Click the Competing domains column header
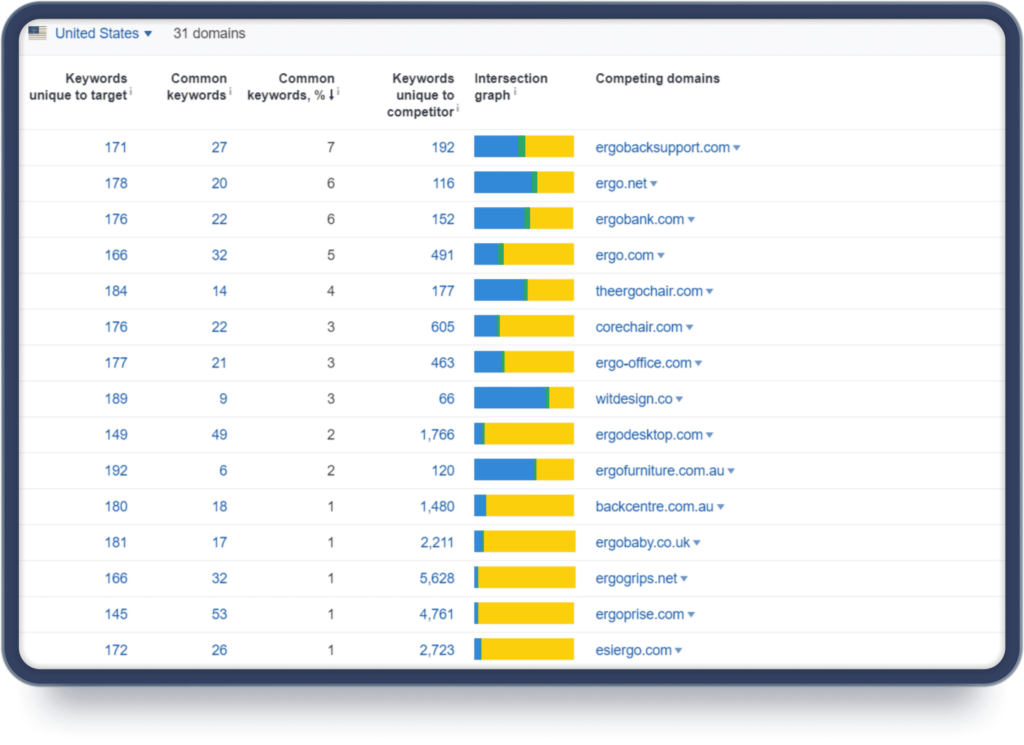Viewport: 1024px width, 745px height. tap(657, 78)
